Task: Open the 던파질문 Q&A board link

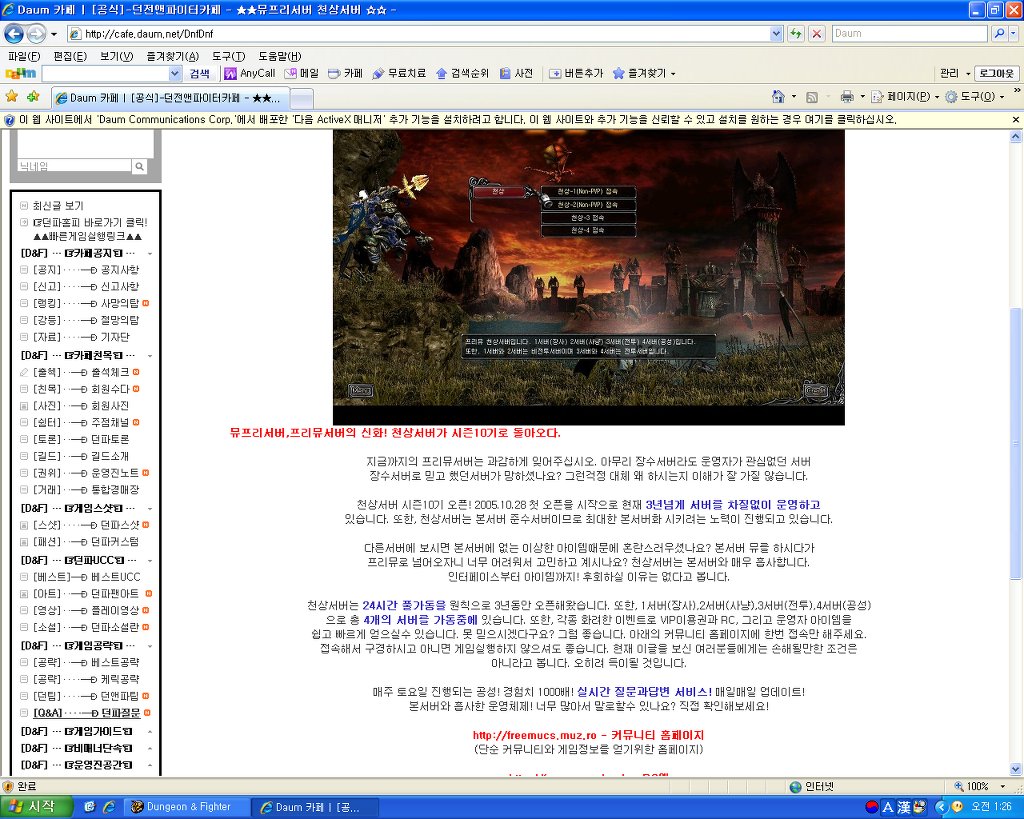Action: 86,713
